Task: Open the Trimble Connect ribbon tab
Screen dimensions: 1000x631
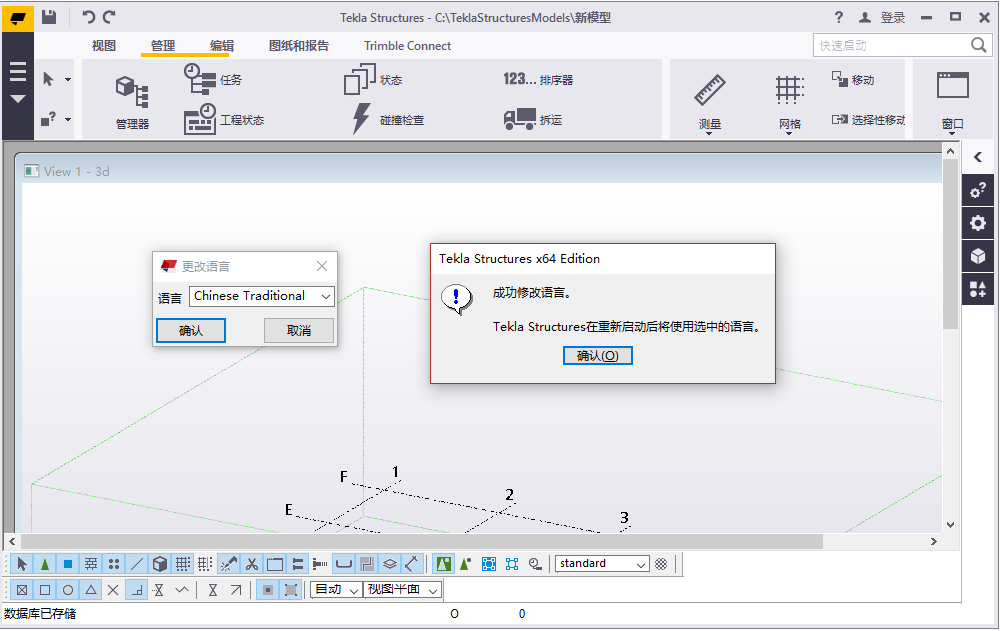Action: pyautogui.click(x=408, y=46)
